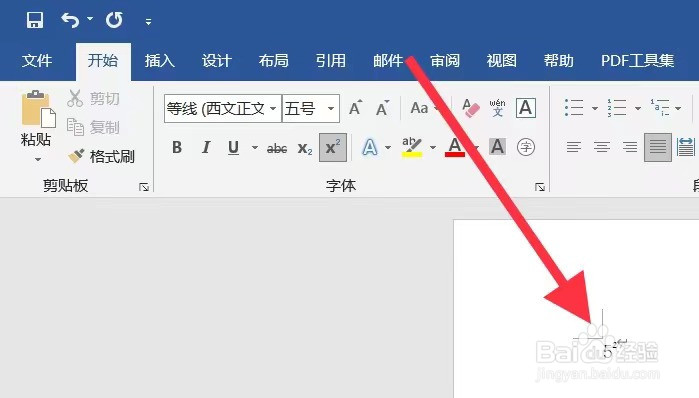Viewport: 699px width, 398px height.
Task: Clear all formatting with the eraser icon
Action: [471, 108]
